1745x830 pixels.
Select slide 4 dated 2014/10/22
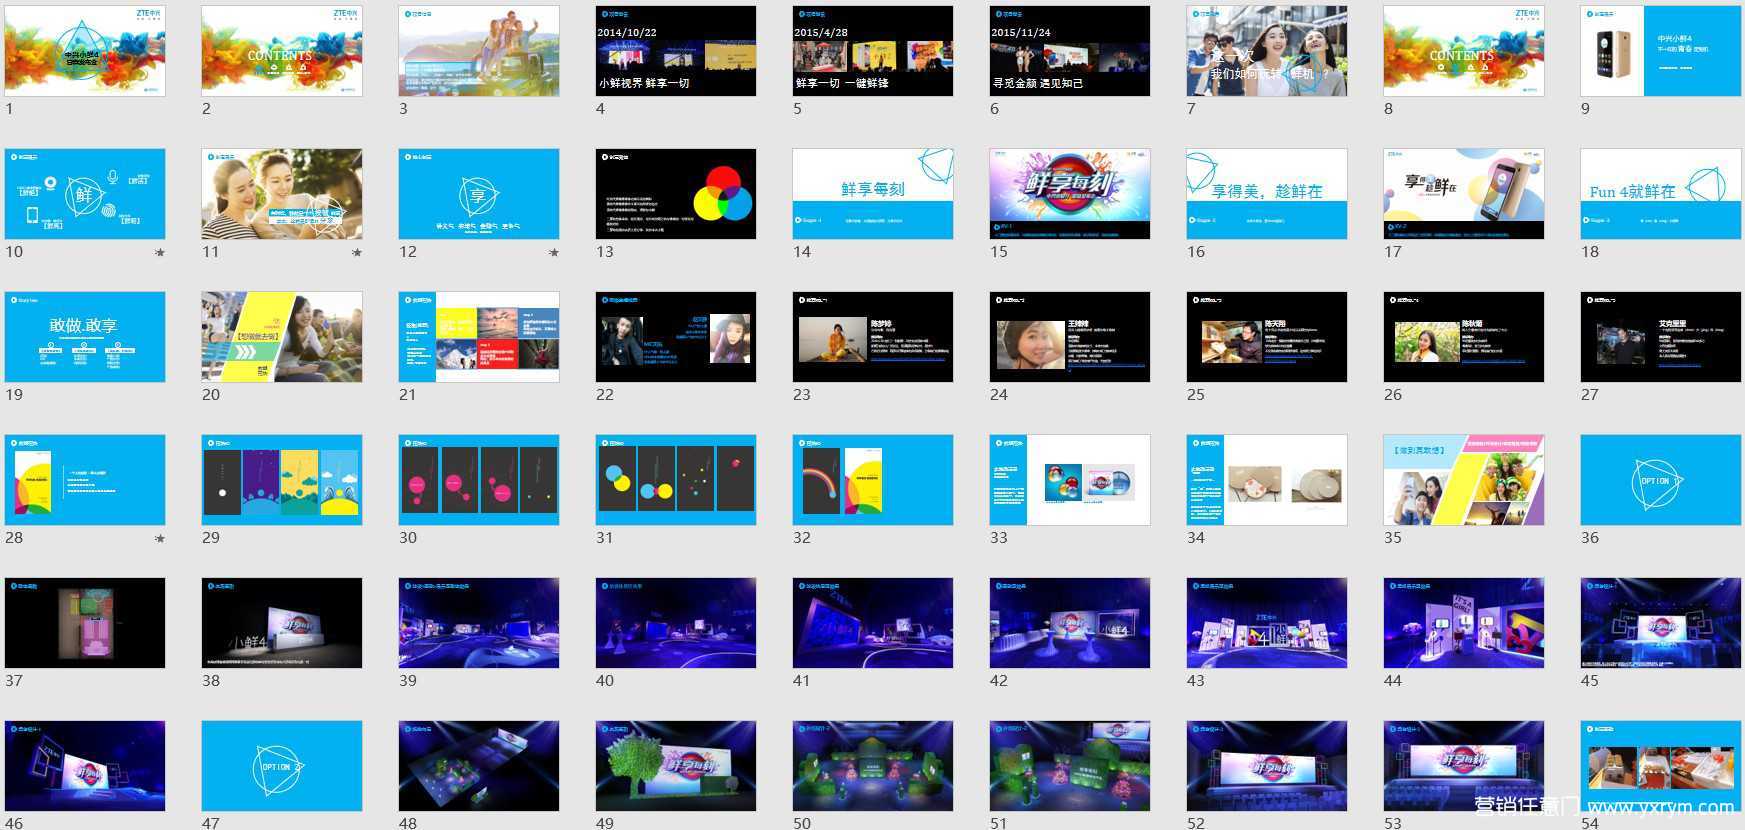676,51
